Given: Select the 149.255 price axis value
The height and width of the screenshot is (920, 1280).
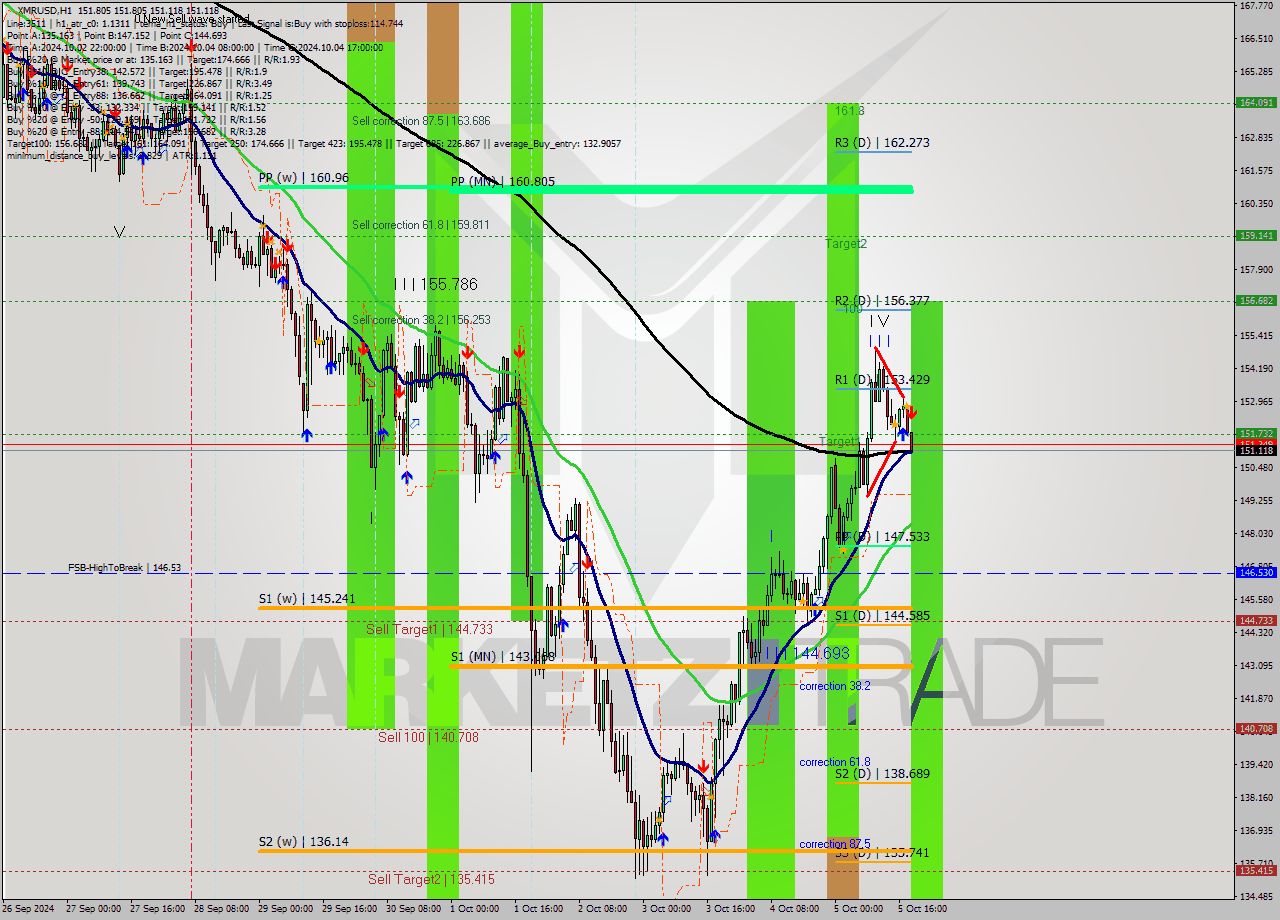Looking at the screenshot, I should pyautogui.click(x=1256, y=501).
